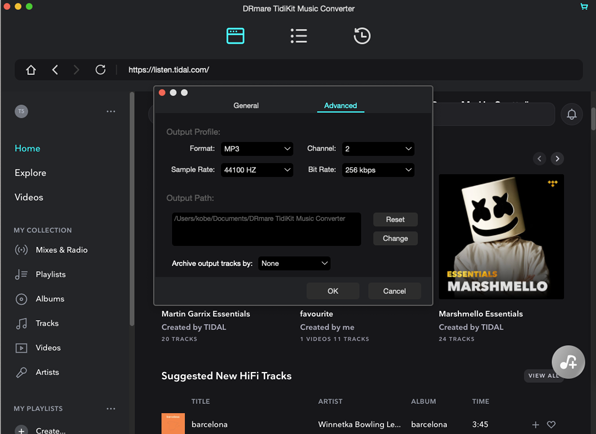Go to Home in sidebar

27,148
